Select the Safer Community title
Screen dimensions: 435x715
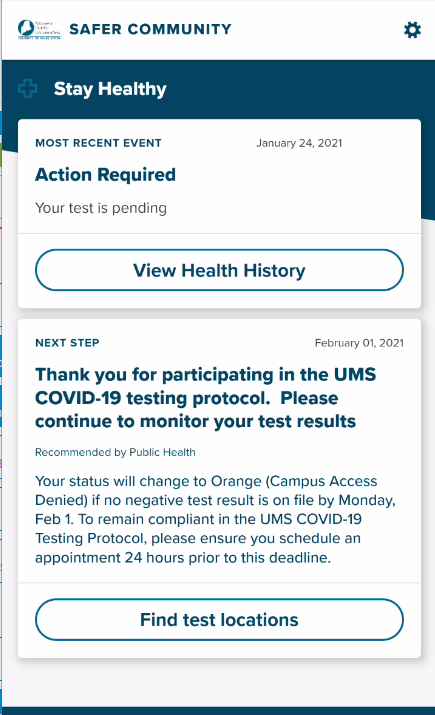click(x=150, y=29)
